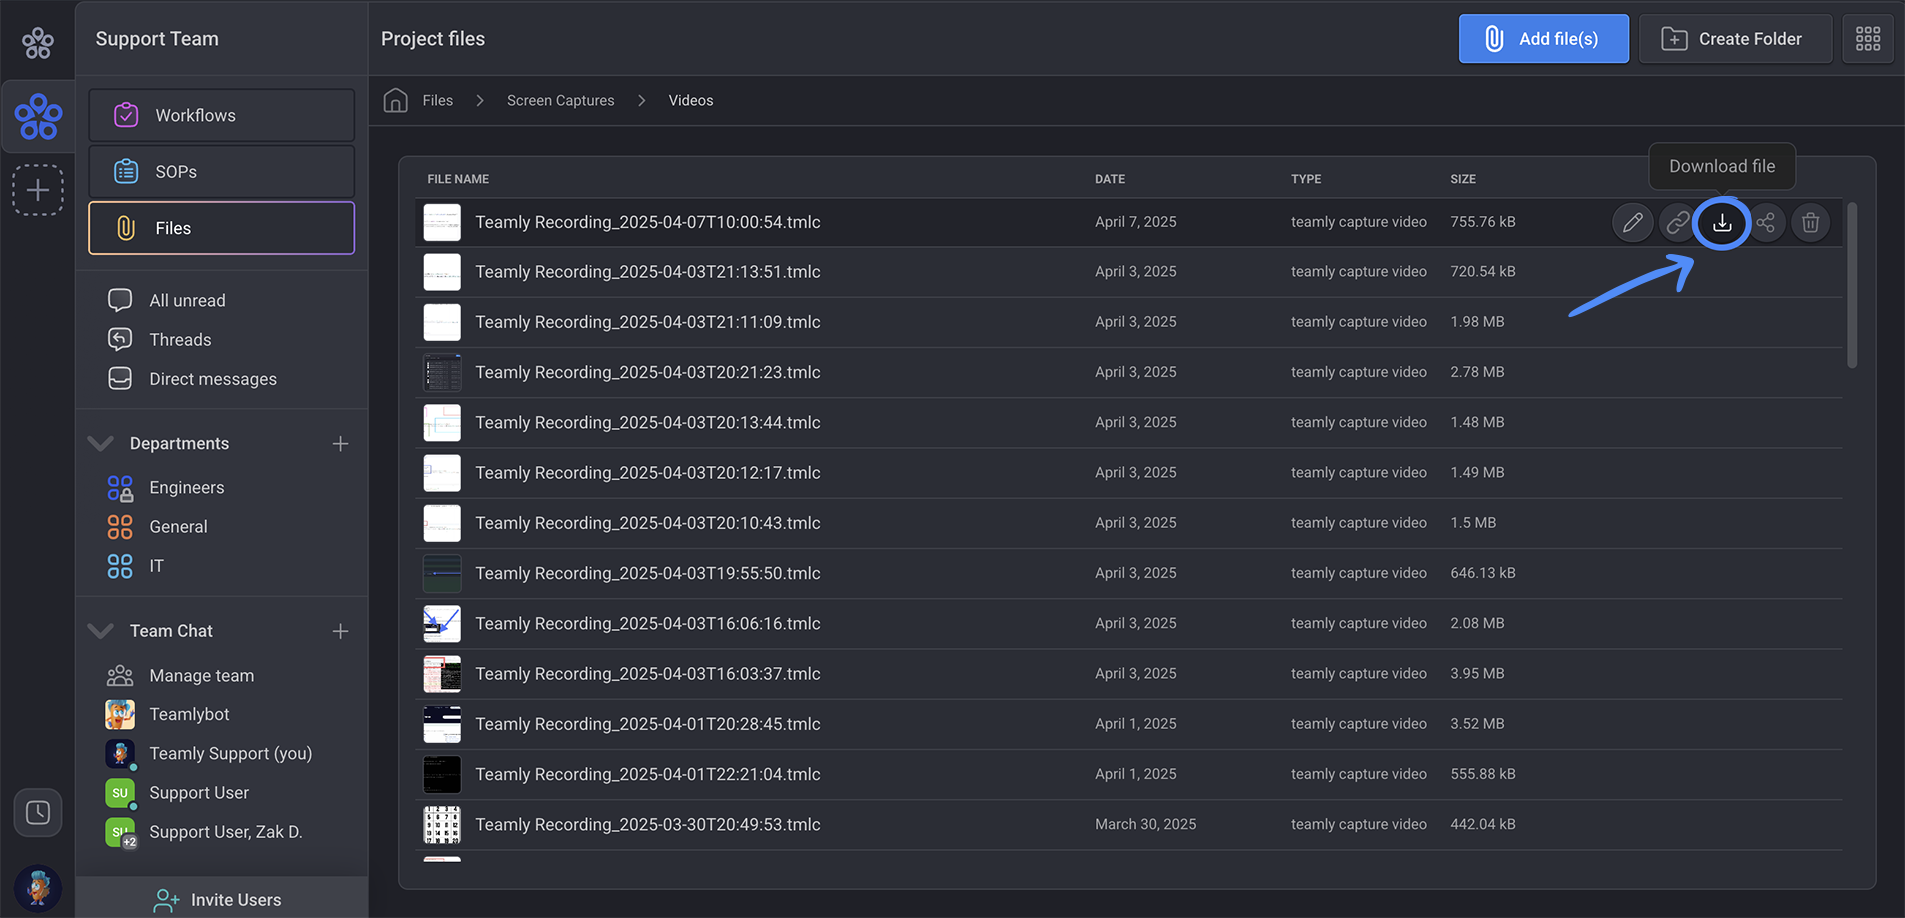Viewport: 1905px width, 918px height.
Task: Click Videos breadcrumb item
Action: pos(691,100)
